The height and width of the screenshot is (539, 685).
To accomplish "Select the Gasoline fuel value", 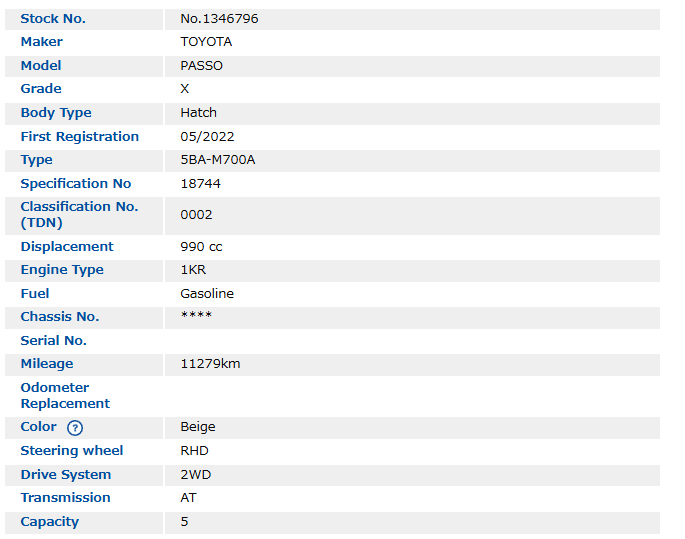I will pyautogui.click(x=207, y=294).
